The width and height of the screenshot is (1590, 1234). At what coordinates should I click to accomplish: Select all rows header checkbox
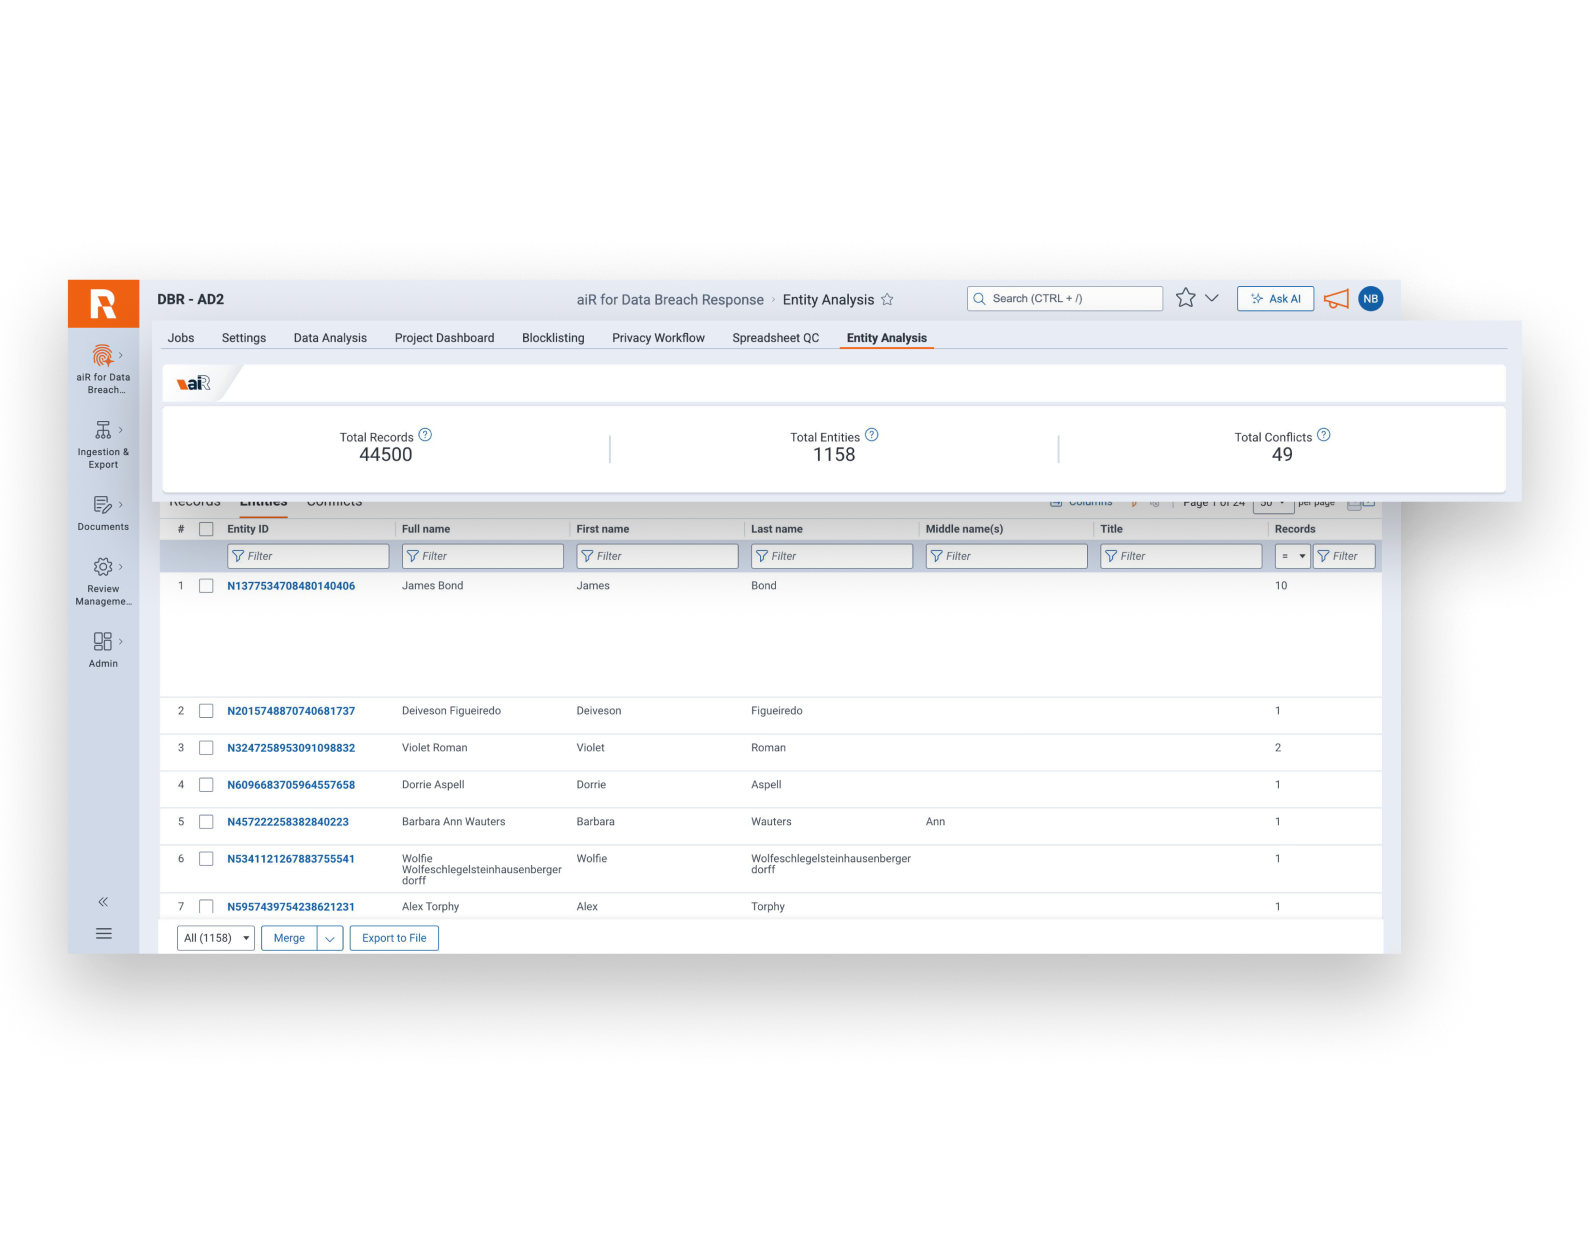click(x=206, y=529)
